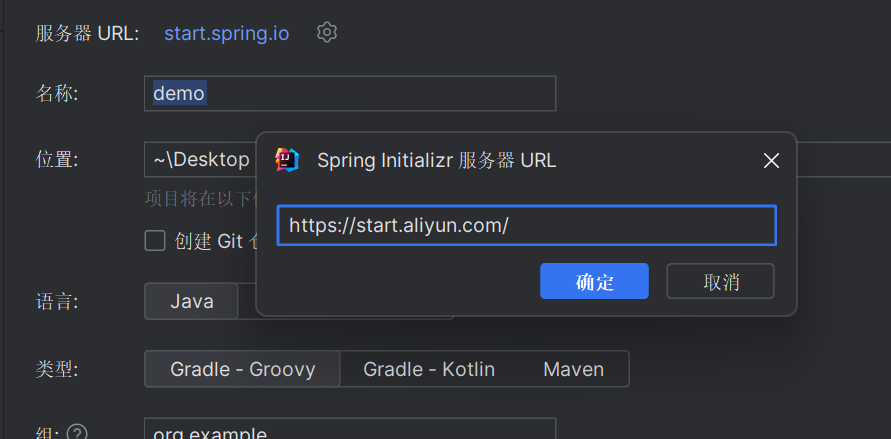This screenshot has width=891, height=439.
Task: Click the 服务器 URL: label
Action: coord(87,34)
